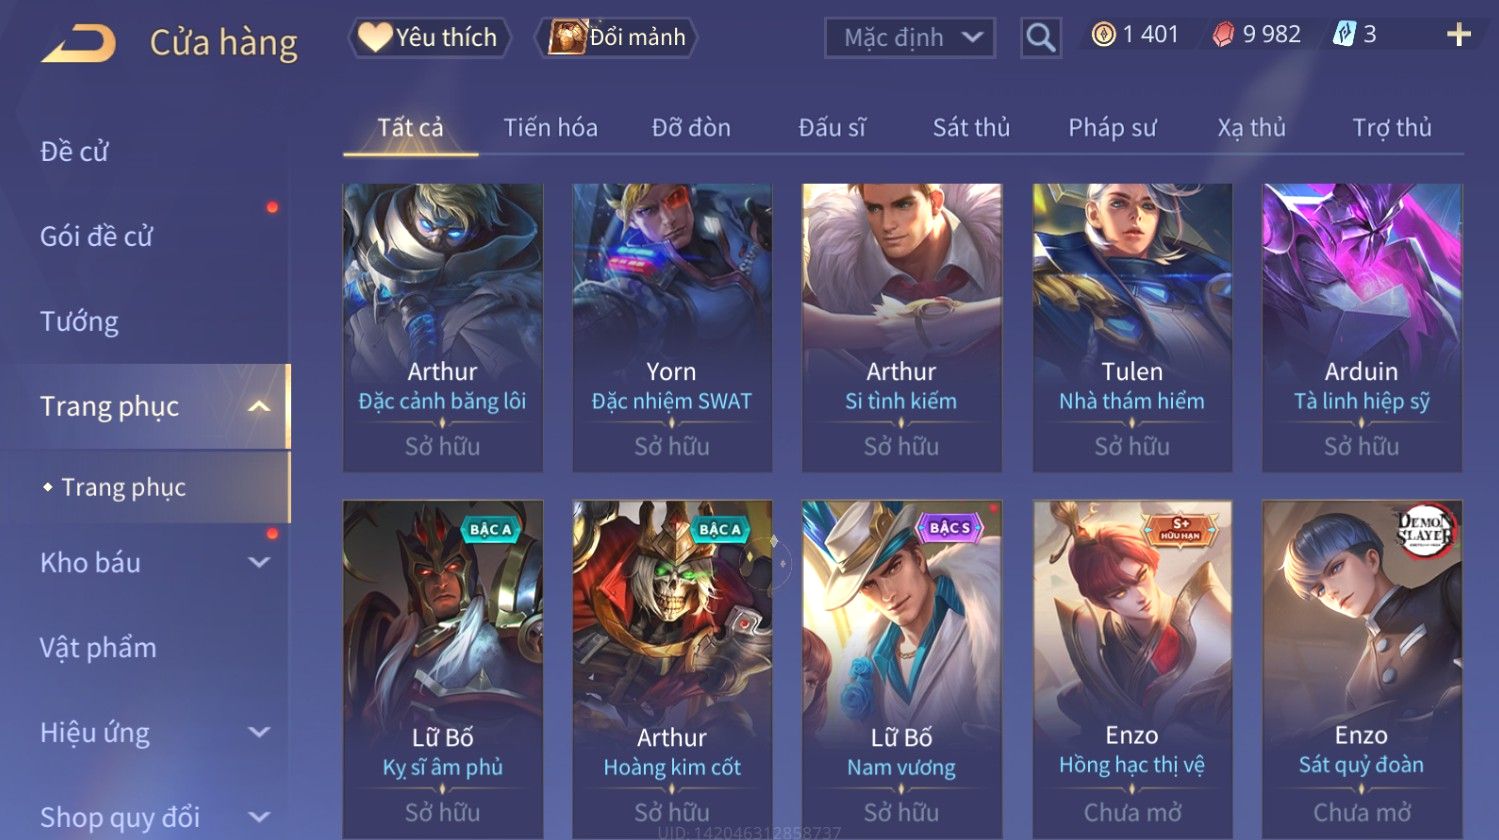This screenshot has height=840, width=1499.
Task: Select Enzo Sát quỷ đoàn skin card
Action: pos(1362,669)
